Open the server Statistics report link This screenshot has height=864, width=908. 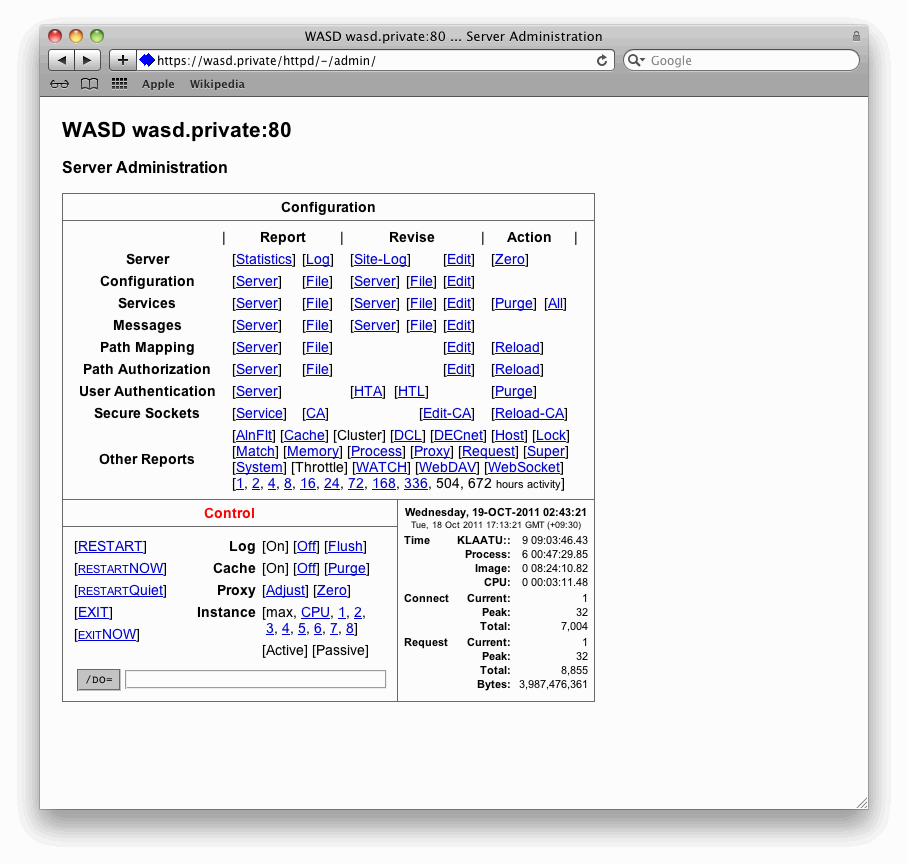(263, 259)
